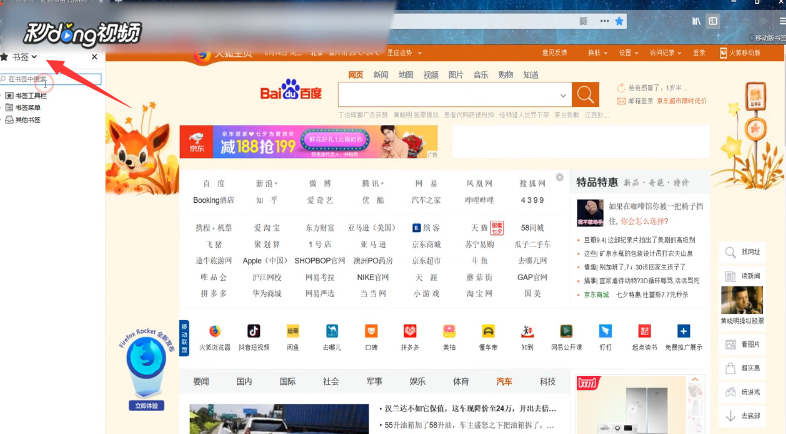Open the Firefox Library icon
The image size is (786, 434).
696,21
